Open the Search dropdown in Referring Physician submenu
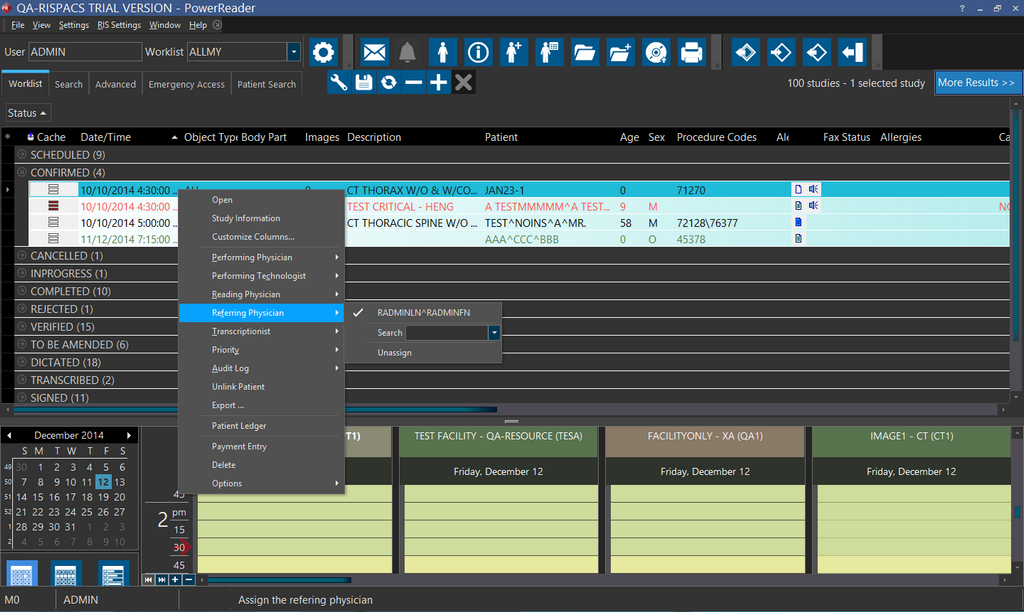This screenshot has height=612, width=1024. (494, 333)
